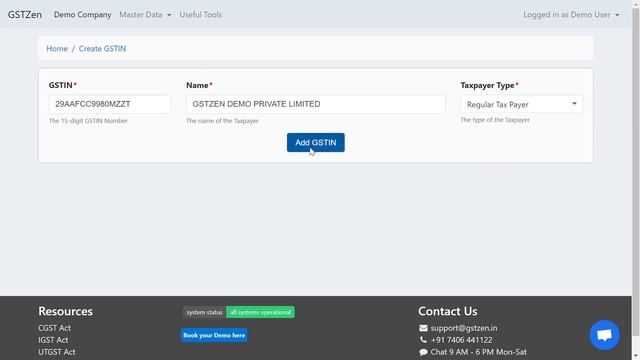Image resolution: width=640 pixels, height=360 pixels.
Task: Open the GSTZen brand logo link
Action: click(25, 15)
